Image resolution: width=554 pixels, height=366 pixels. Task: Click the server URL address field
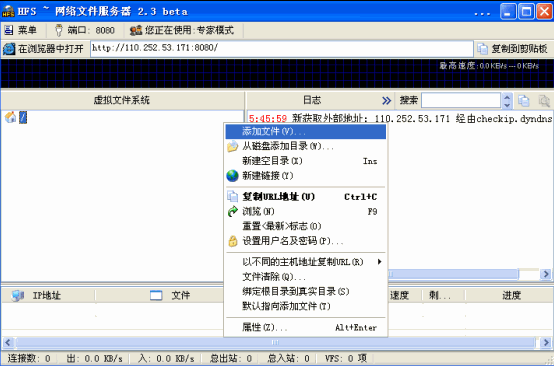pos(282,48)
